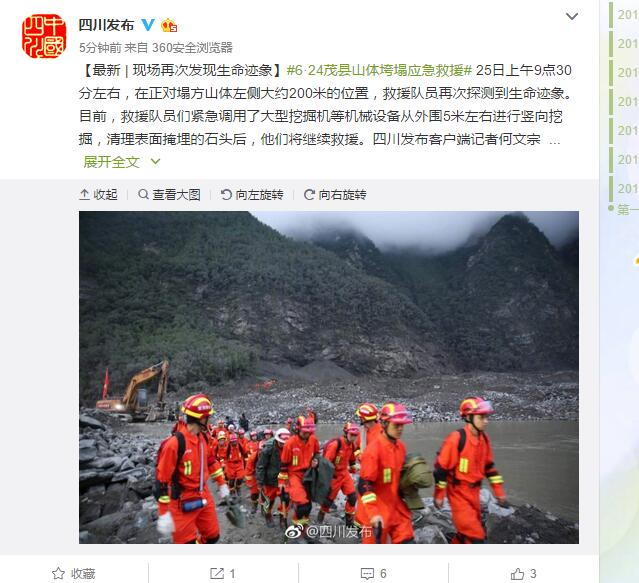This screenshot has width=639, height=583.
Task: Rotate image left with 向左旋转
Action: (x=252, y=195)
